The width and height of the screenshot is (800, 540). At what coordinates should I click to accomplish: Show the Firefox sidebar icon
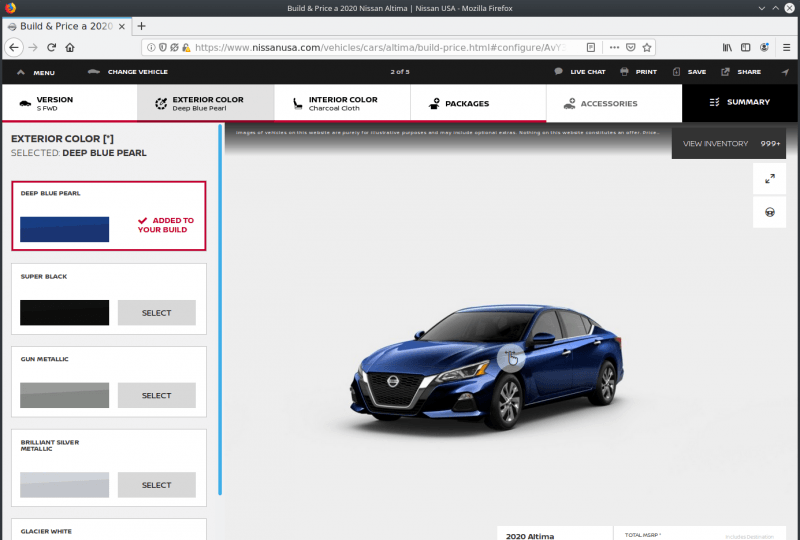click(x=745, y=47)
